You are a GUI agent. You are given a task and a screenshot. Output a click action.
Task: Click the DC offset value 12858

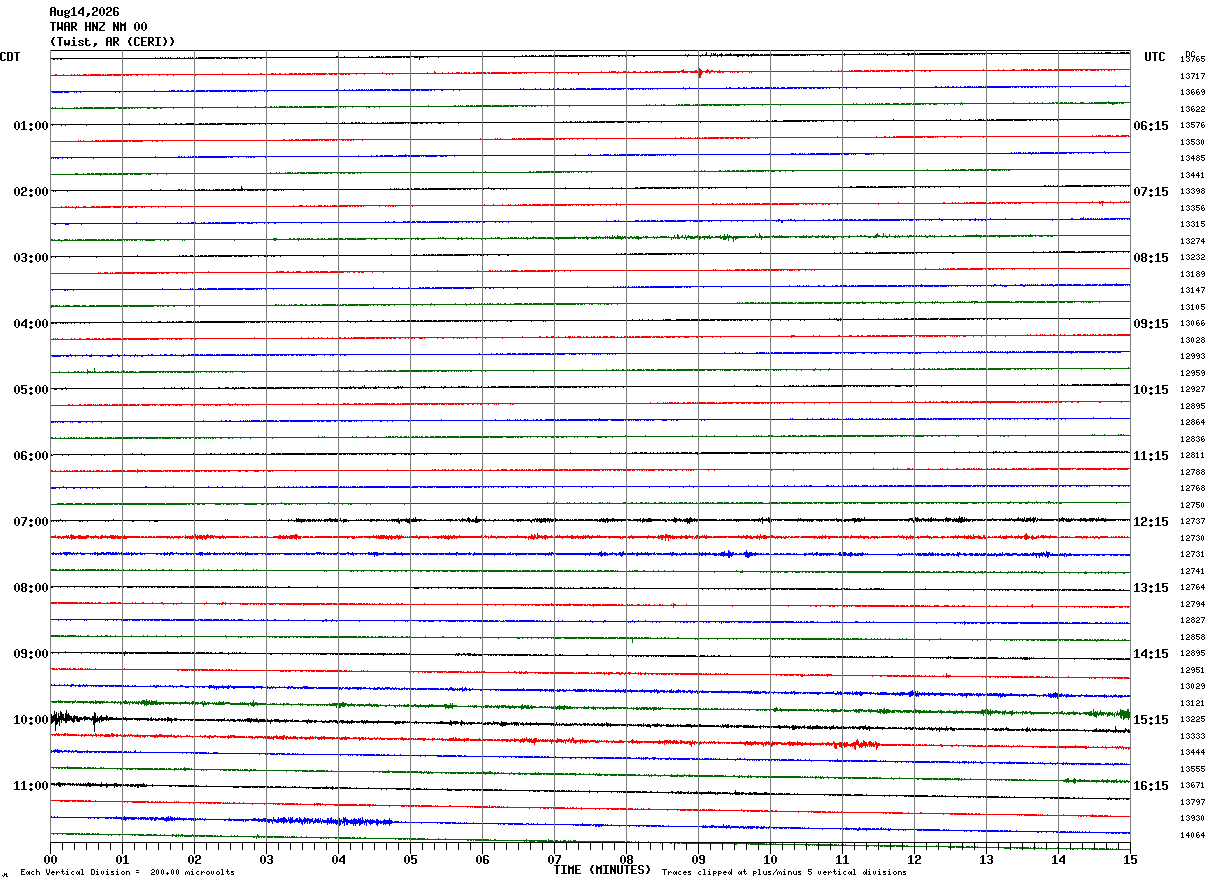(1192, 637)
